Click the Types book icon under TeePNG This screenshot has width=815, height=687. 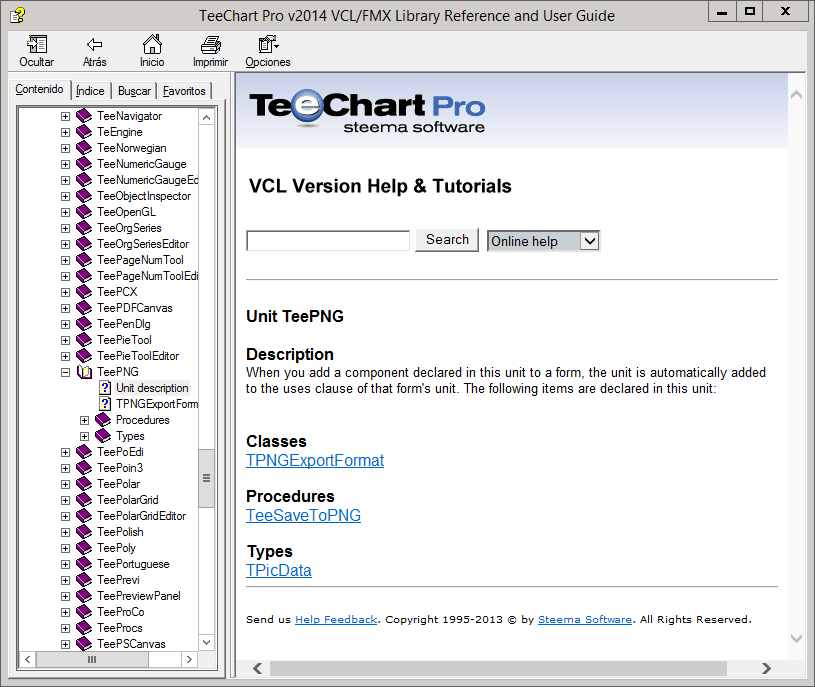(103, 436)
